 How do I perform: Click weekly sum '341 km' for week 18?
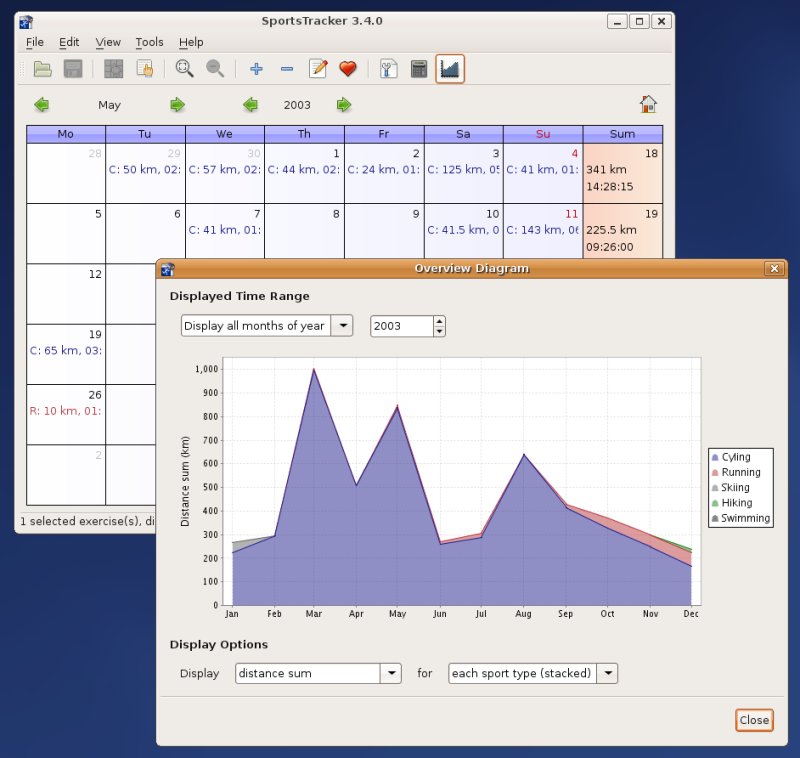point(606,169)
